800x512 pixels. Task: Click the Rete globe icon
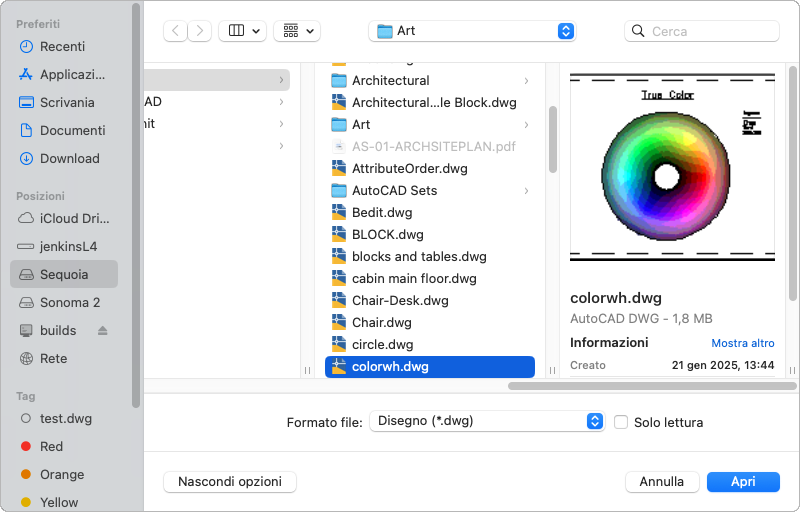pyautogui.click(x=27, y=359)
